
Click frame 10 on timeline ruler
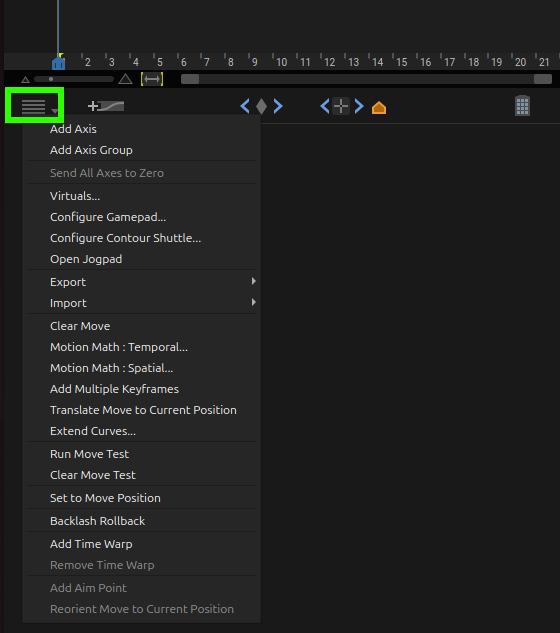[x=281, y=62]
